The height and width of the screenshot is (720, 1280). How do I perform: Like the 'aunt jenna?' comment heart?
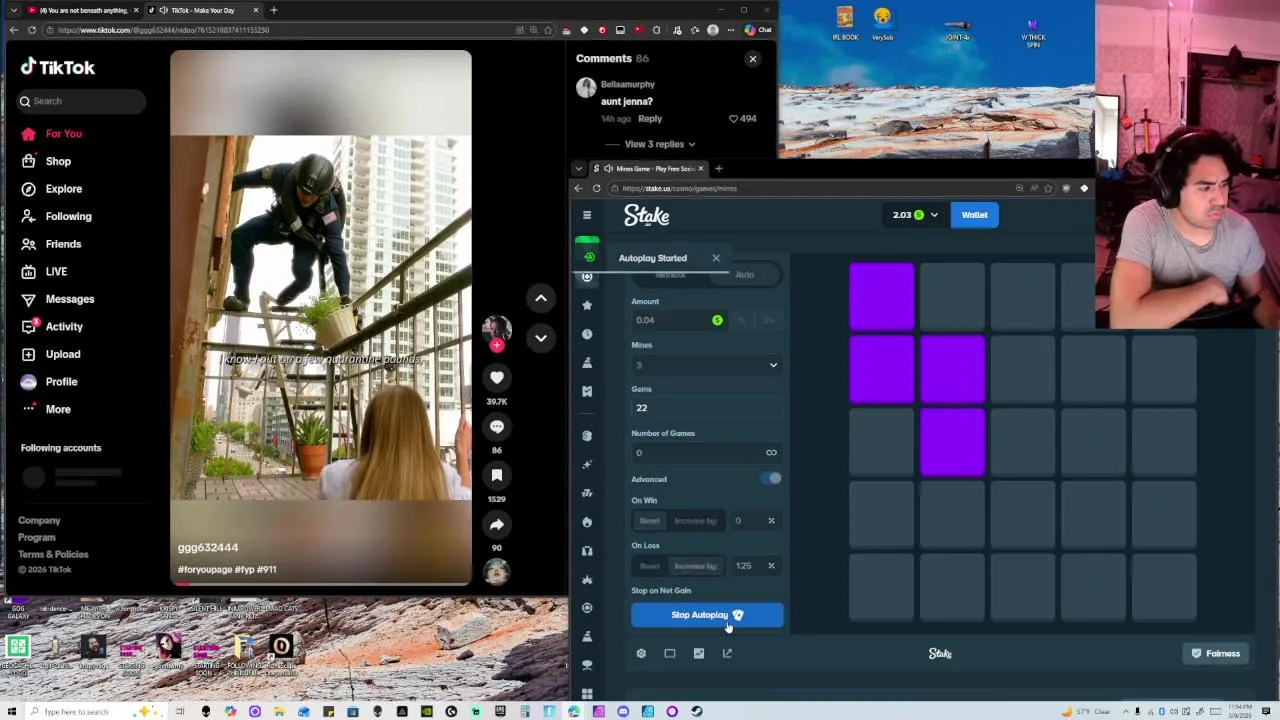point(734,118)
